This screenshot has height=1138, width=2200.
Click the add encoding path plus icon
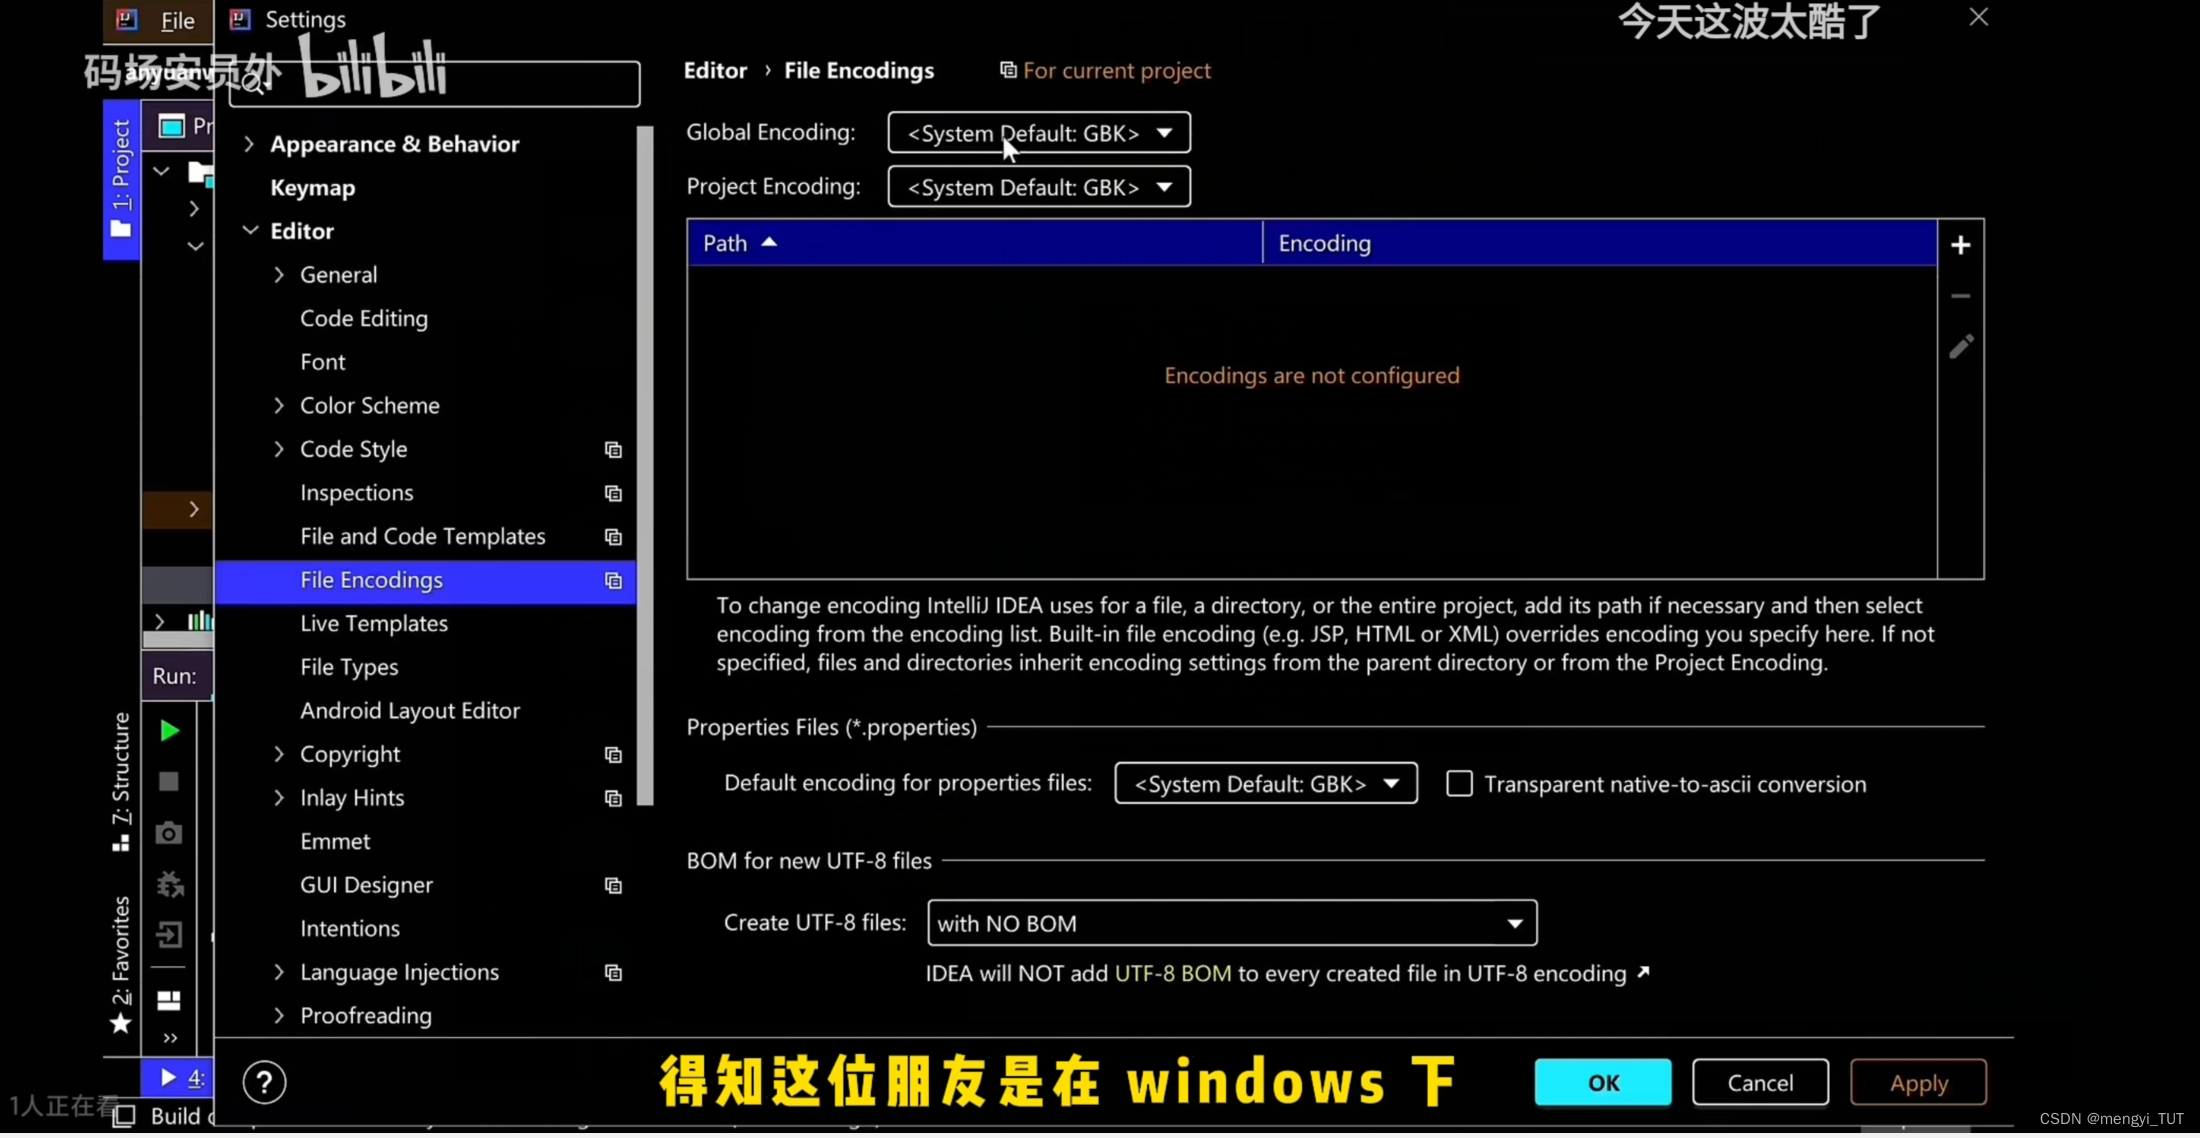[1961, 244]
